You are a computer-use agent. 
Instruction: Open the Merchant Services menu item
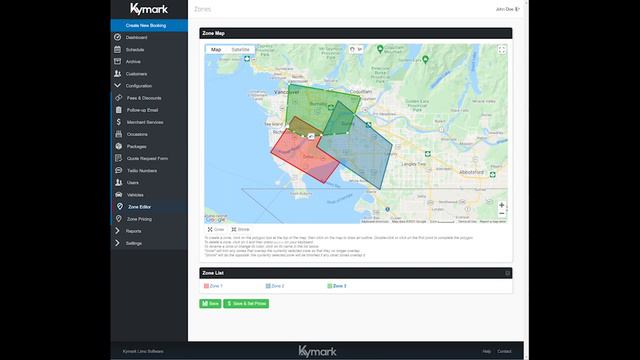(x=145, y=122)
